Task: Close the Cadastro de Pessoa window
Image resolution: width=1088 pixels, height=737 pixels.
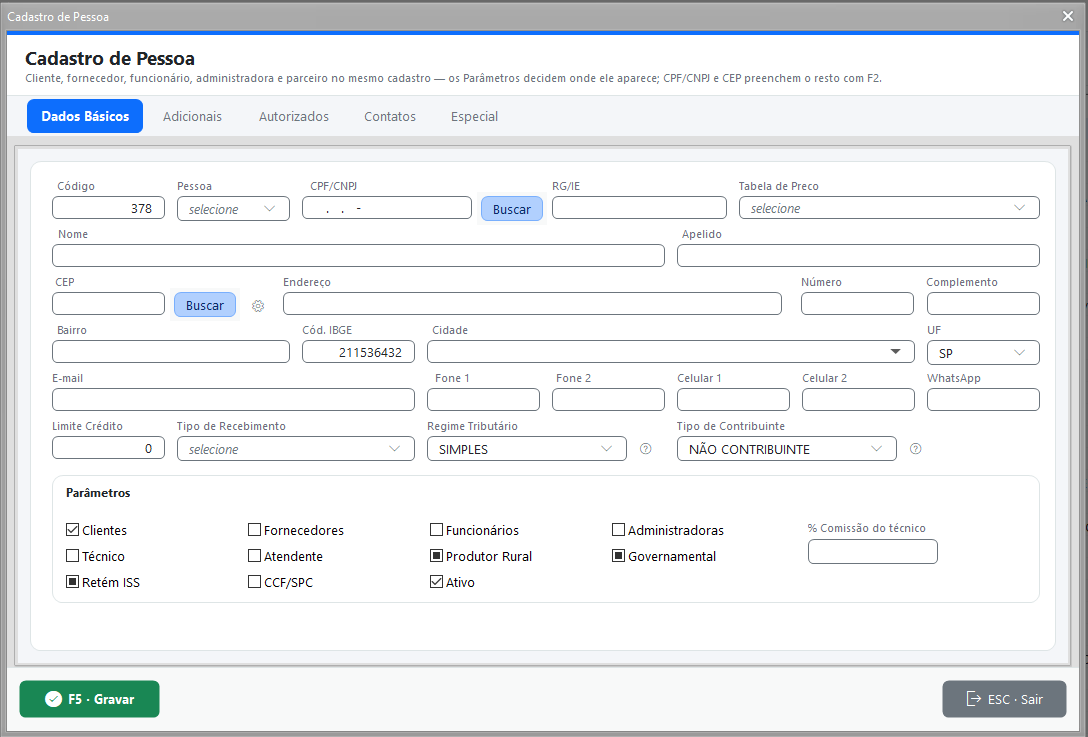Action: pyautogui.click(x=1068, y=16)
